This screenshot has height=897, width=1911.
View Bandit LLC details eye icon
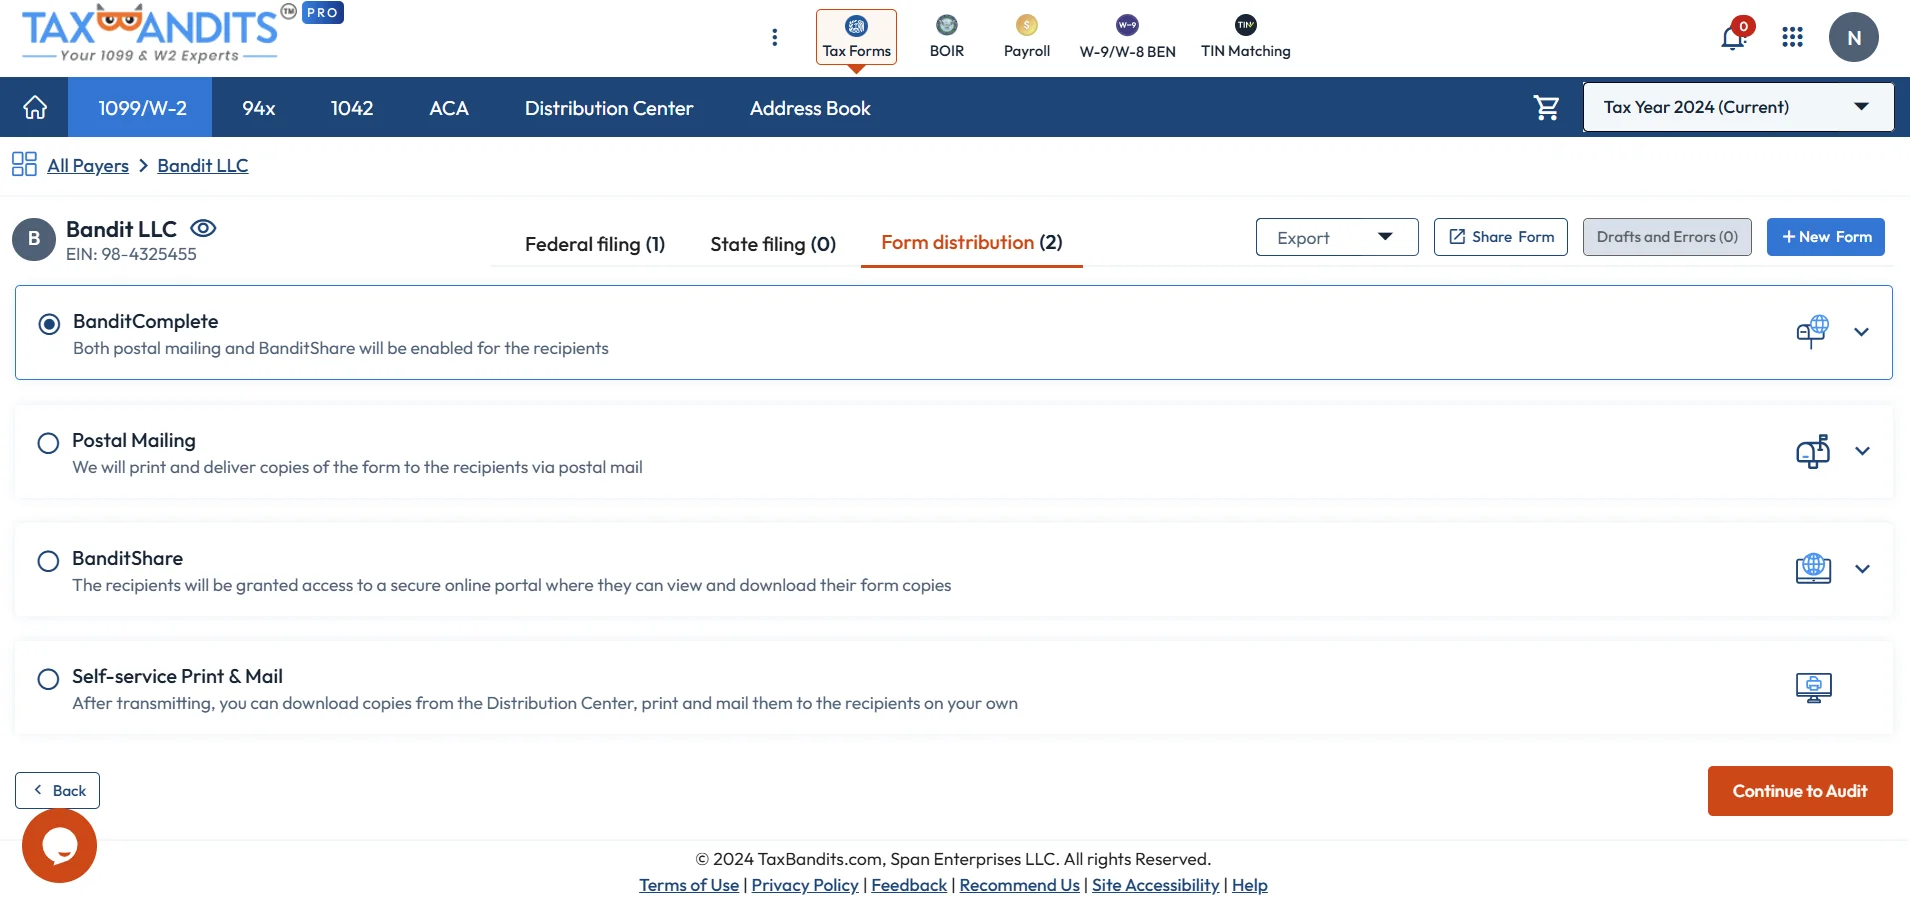pos(203,228)
